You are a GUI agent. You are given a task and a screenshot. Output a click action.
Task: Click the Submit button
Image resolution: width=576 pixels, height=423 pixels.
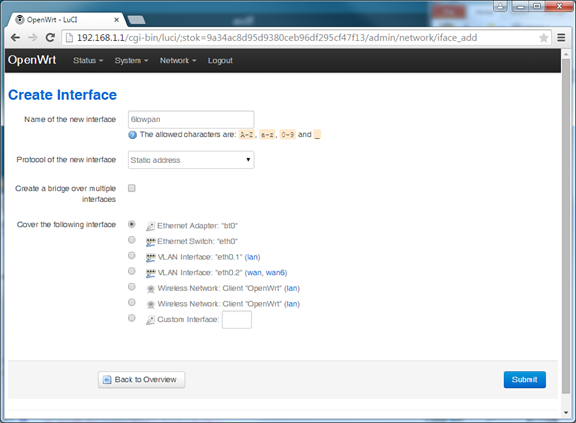[525, 380]
